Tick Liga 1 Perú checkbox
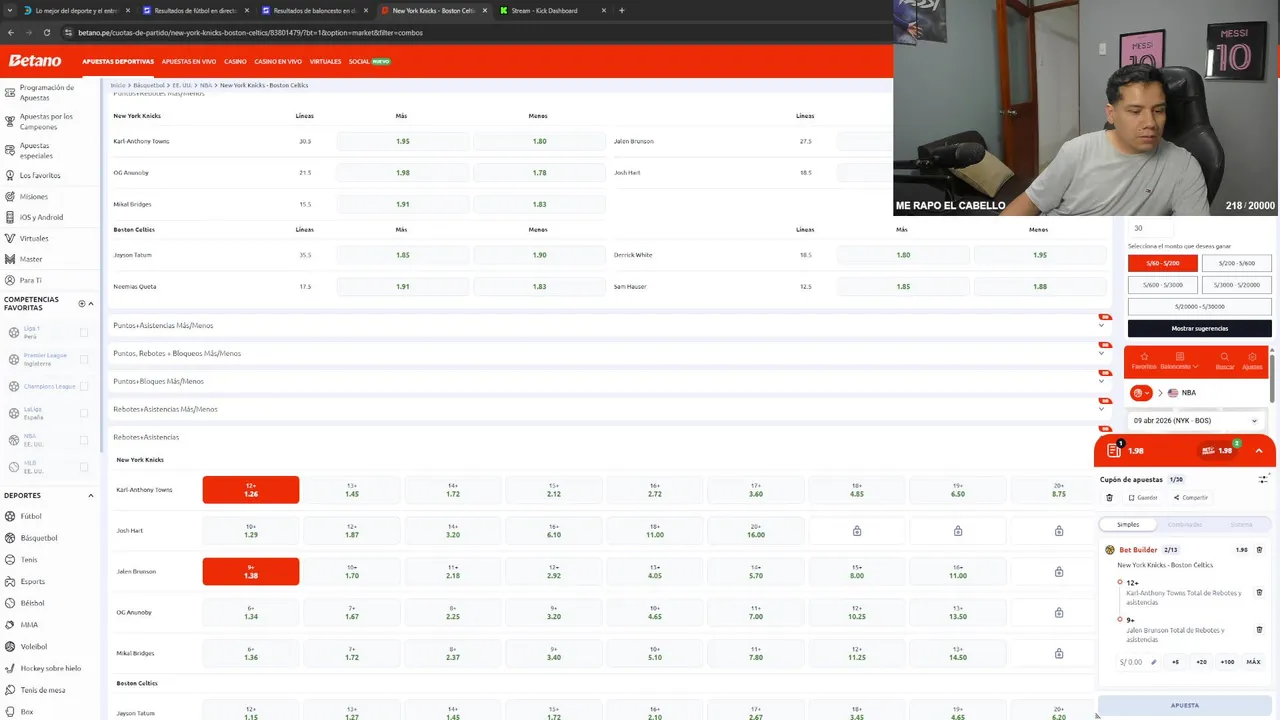 (83, 332)
